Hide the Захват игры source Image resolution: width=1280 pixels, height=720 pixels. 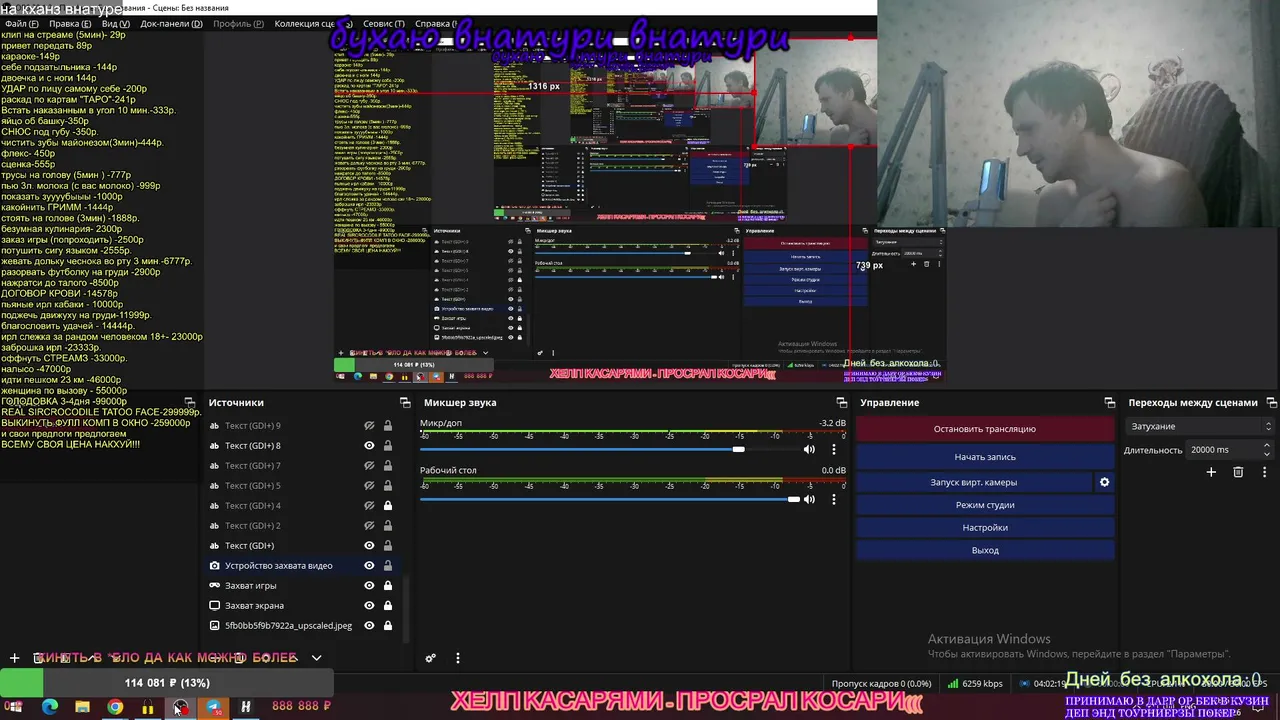[x=369, y=585]
